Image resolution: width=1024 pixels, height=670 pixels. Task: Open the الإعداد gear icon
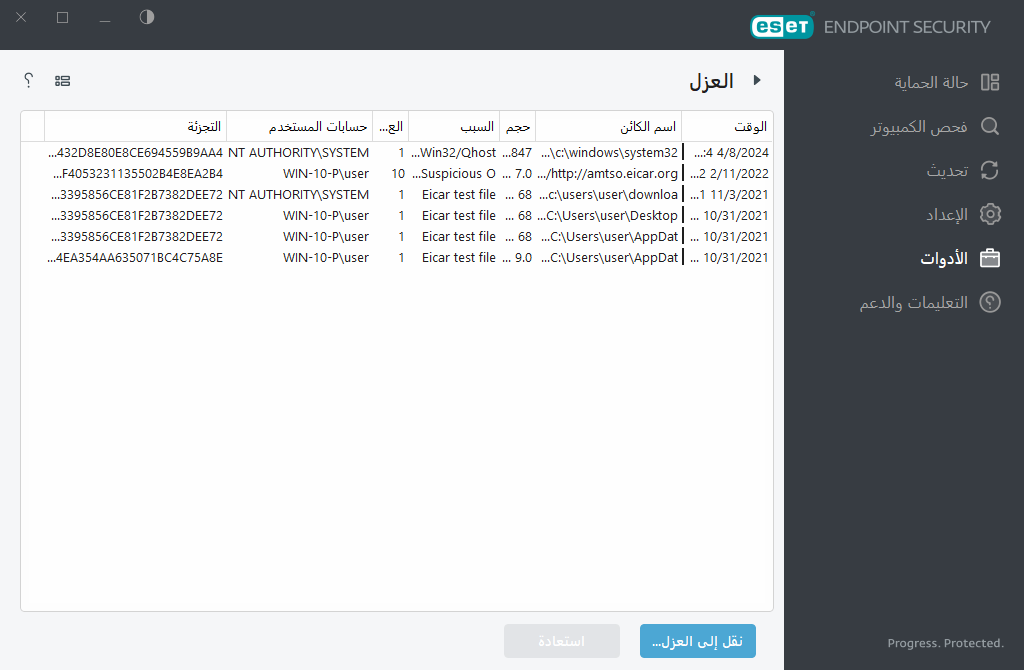click(x=990, y=214)
